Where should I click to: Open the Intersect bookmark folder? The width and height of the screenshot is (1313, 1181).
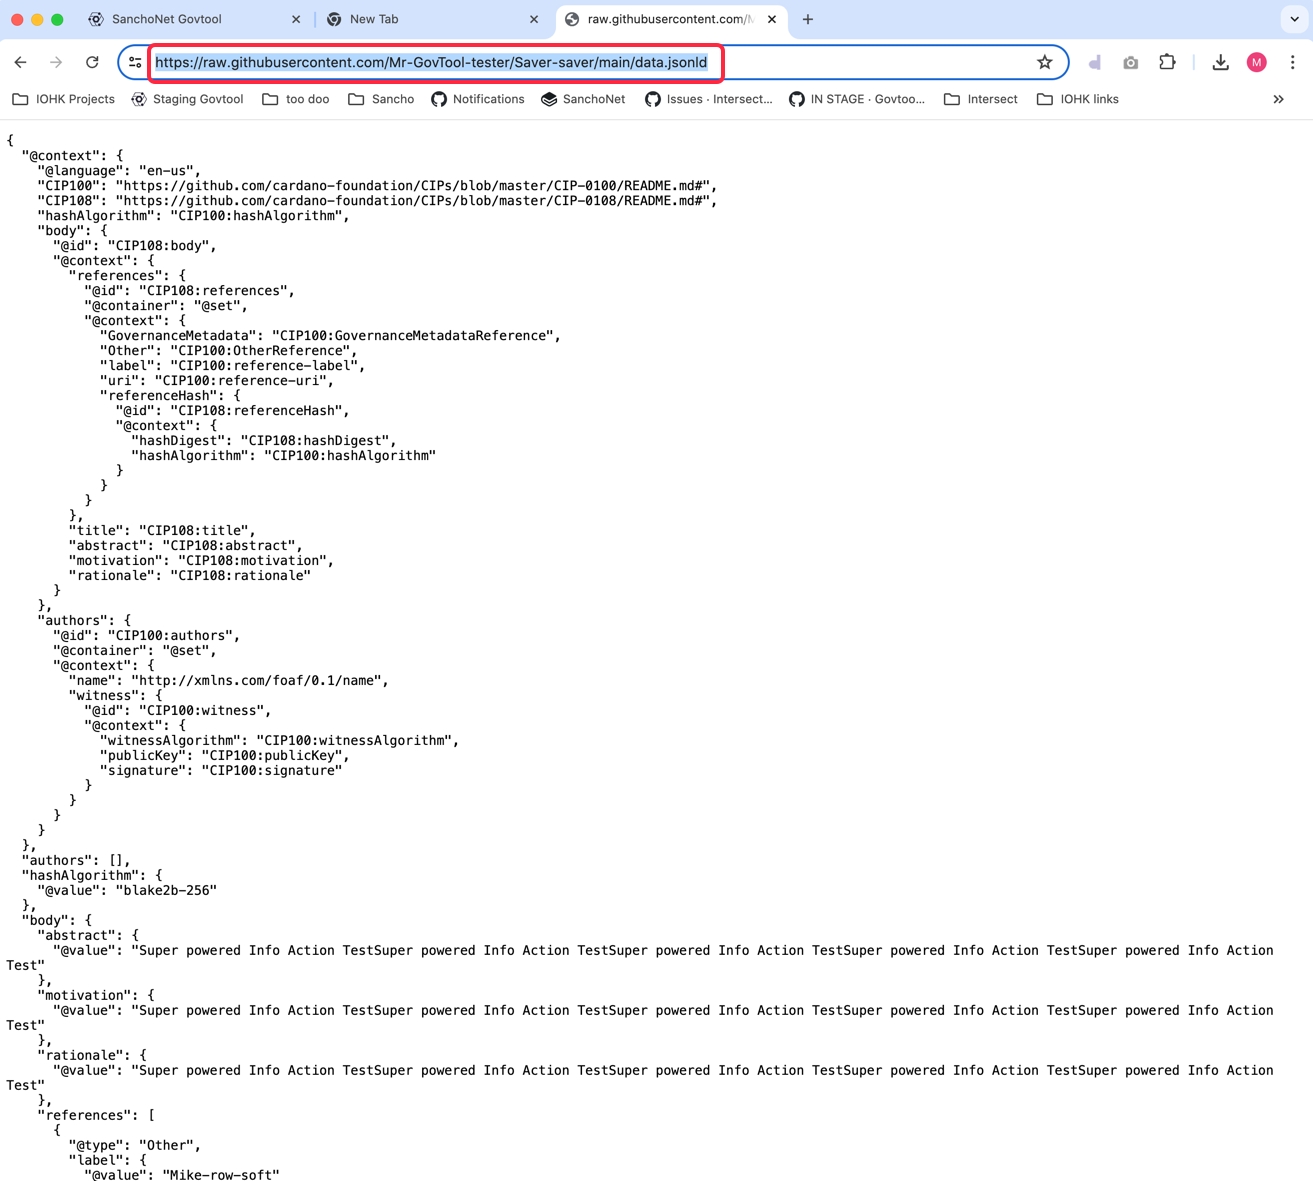click(x=980, y=99)
